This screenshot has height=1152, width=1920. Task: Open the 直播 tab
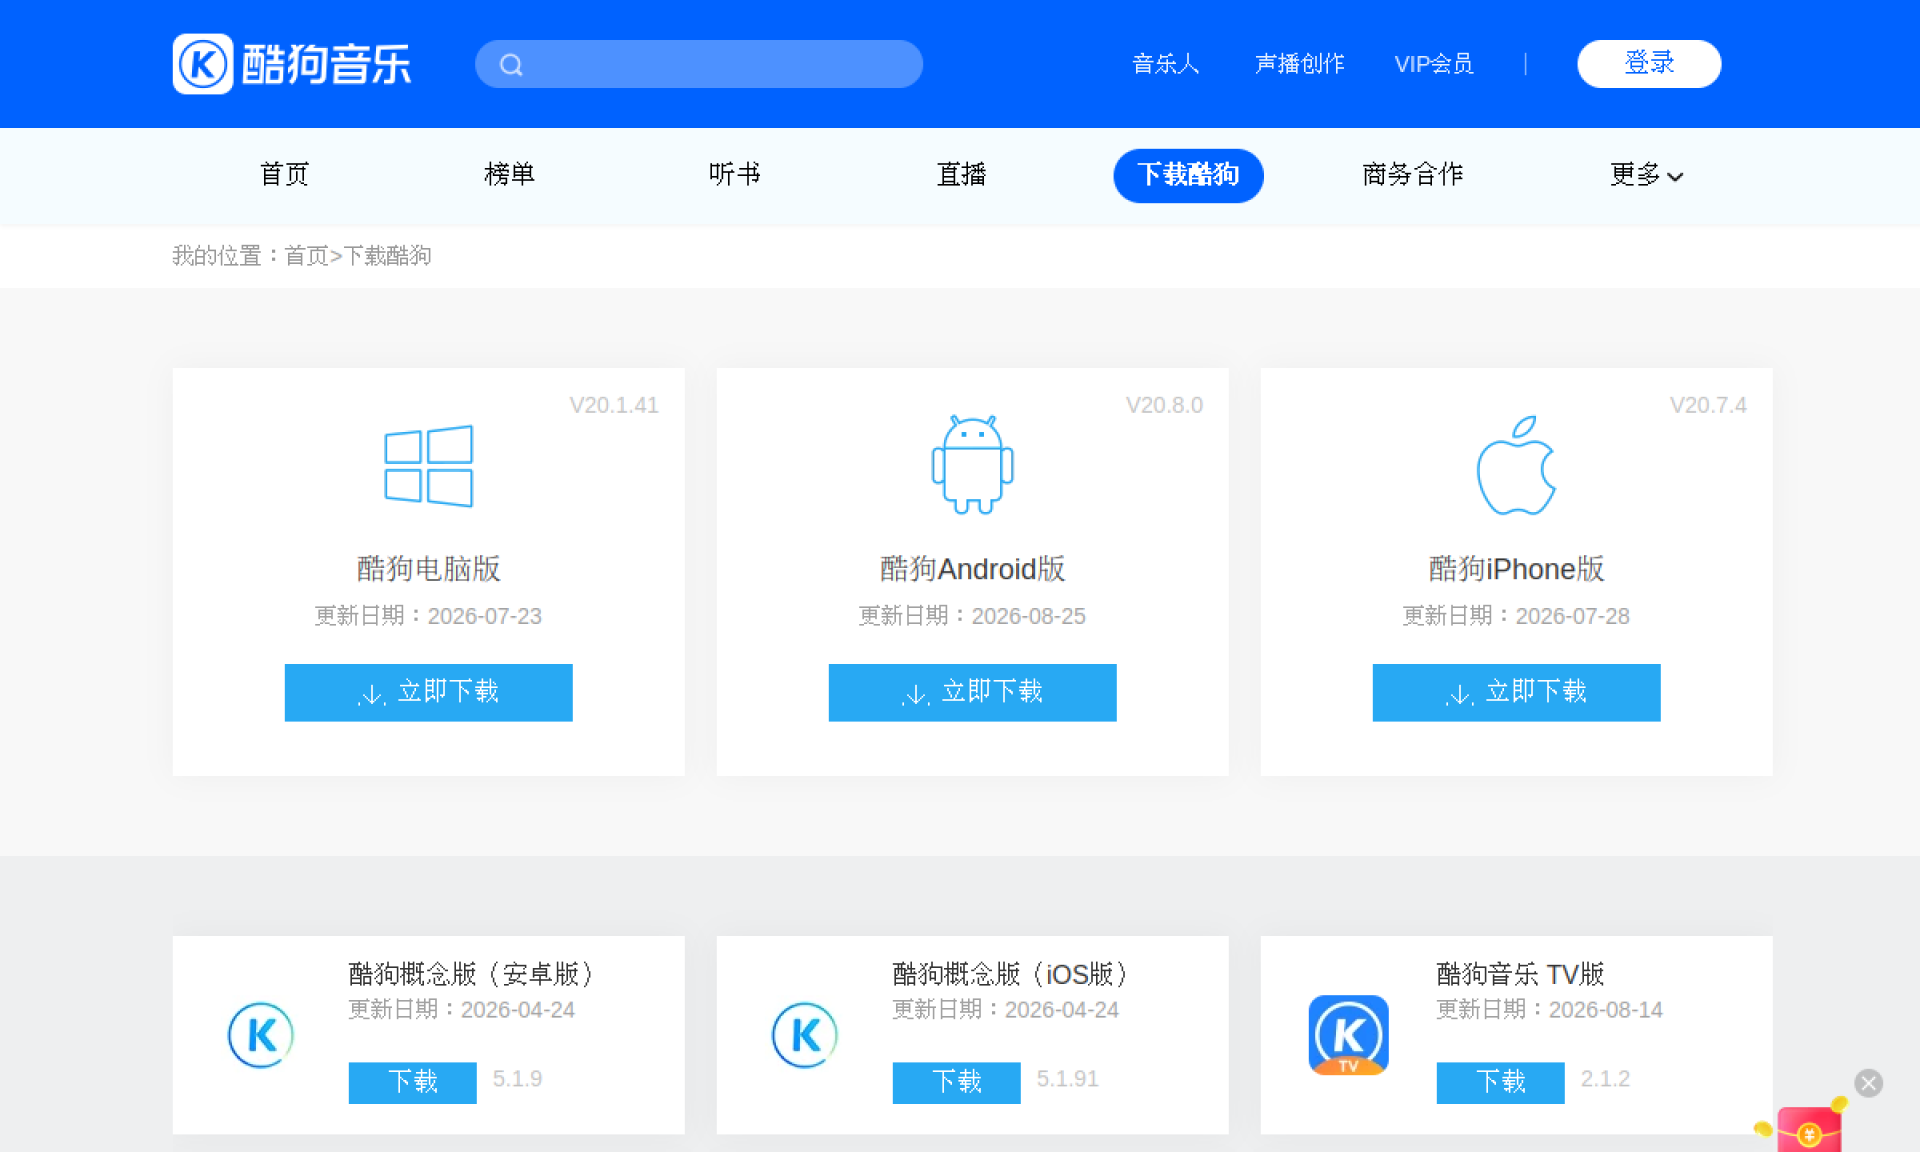pos(961,175)
